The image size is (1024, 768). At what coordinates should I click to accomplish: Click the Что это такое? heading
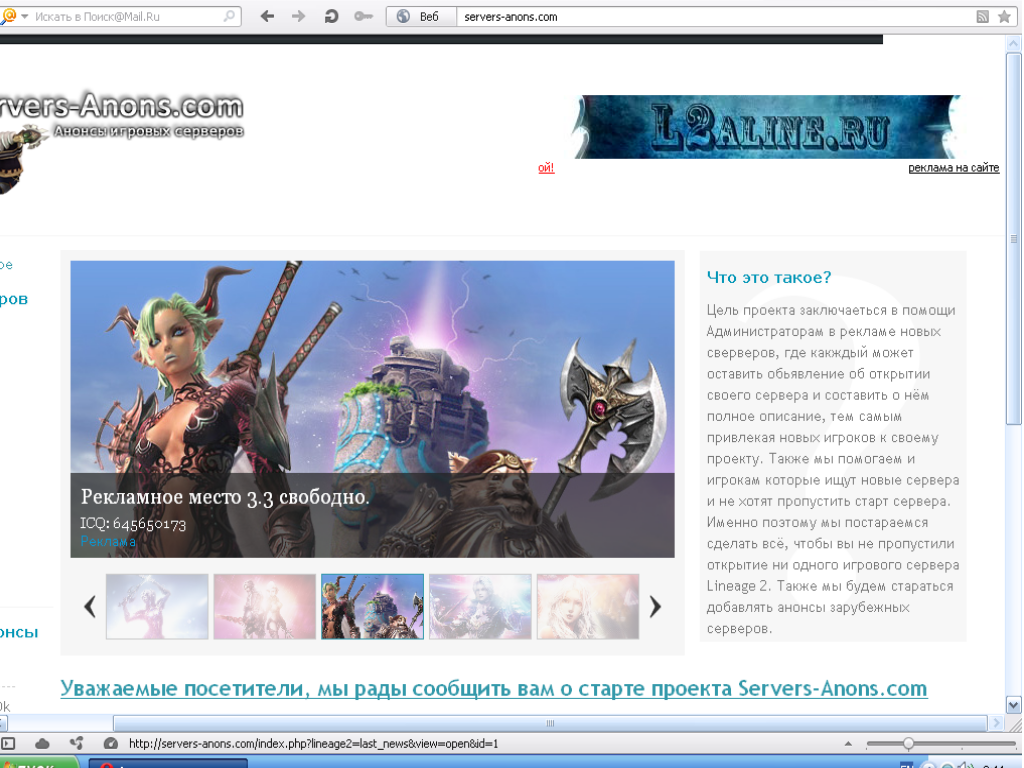click(769, 278)
